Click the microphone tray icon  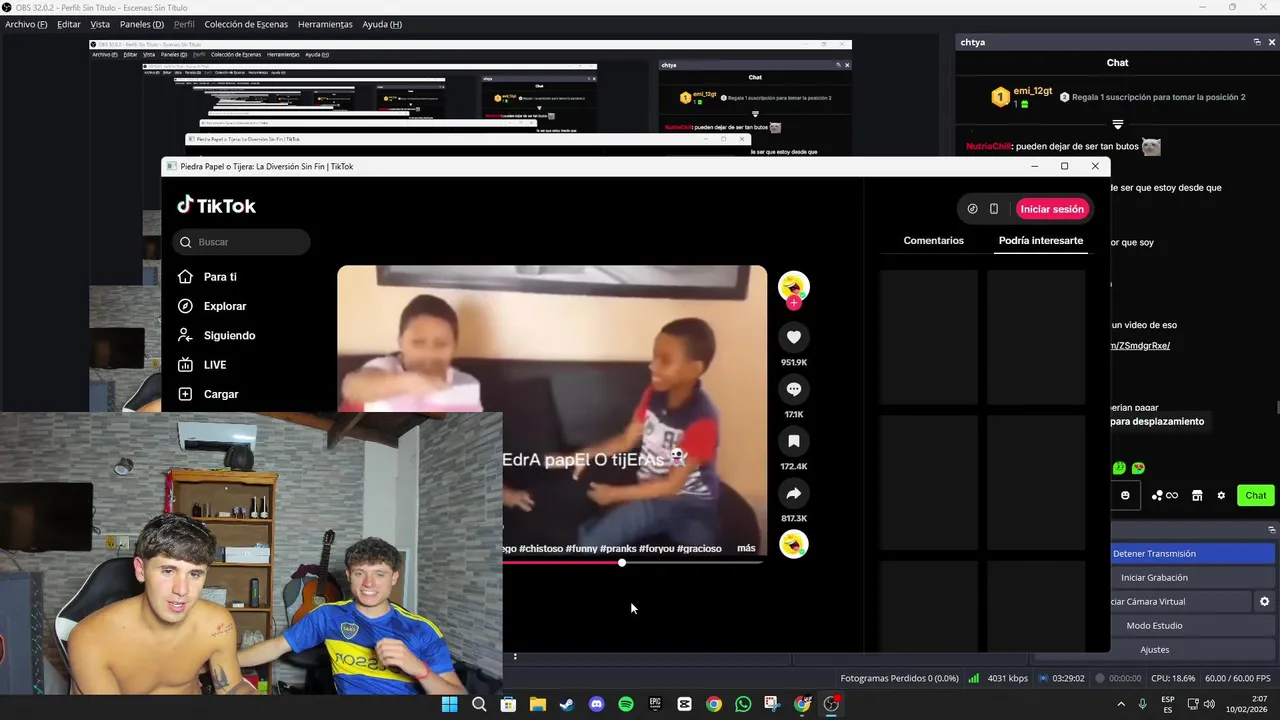[x=1143, y=704]
